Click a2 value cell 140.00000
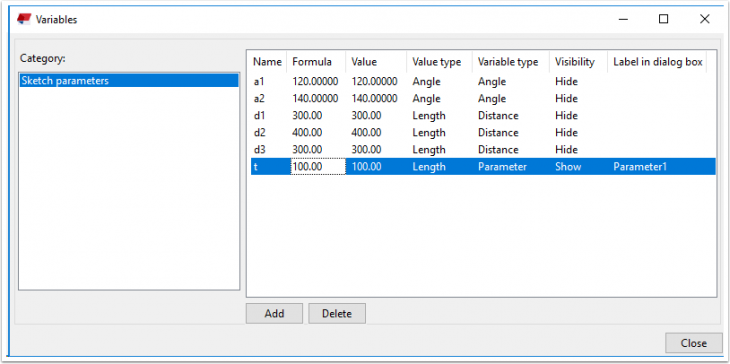Viewport: 730px width, 364px height. [374, 99]
